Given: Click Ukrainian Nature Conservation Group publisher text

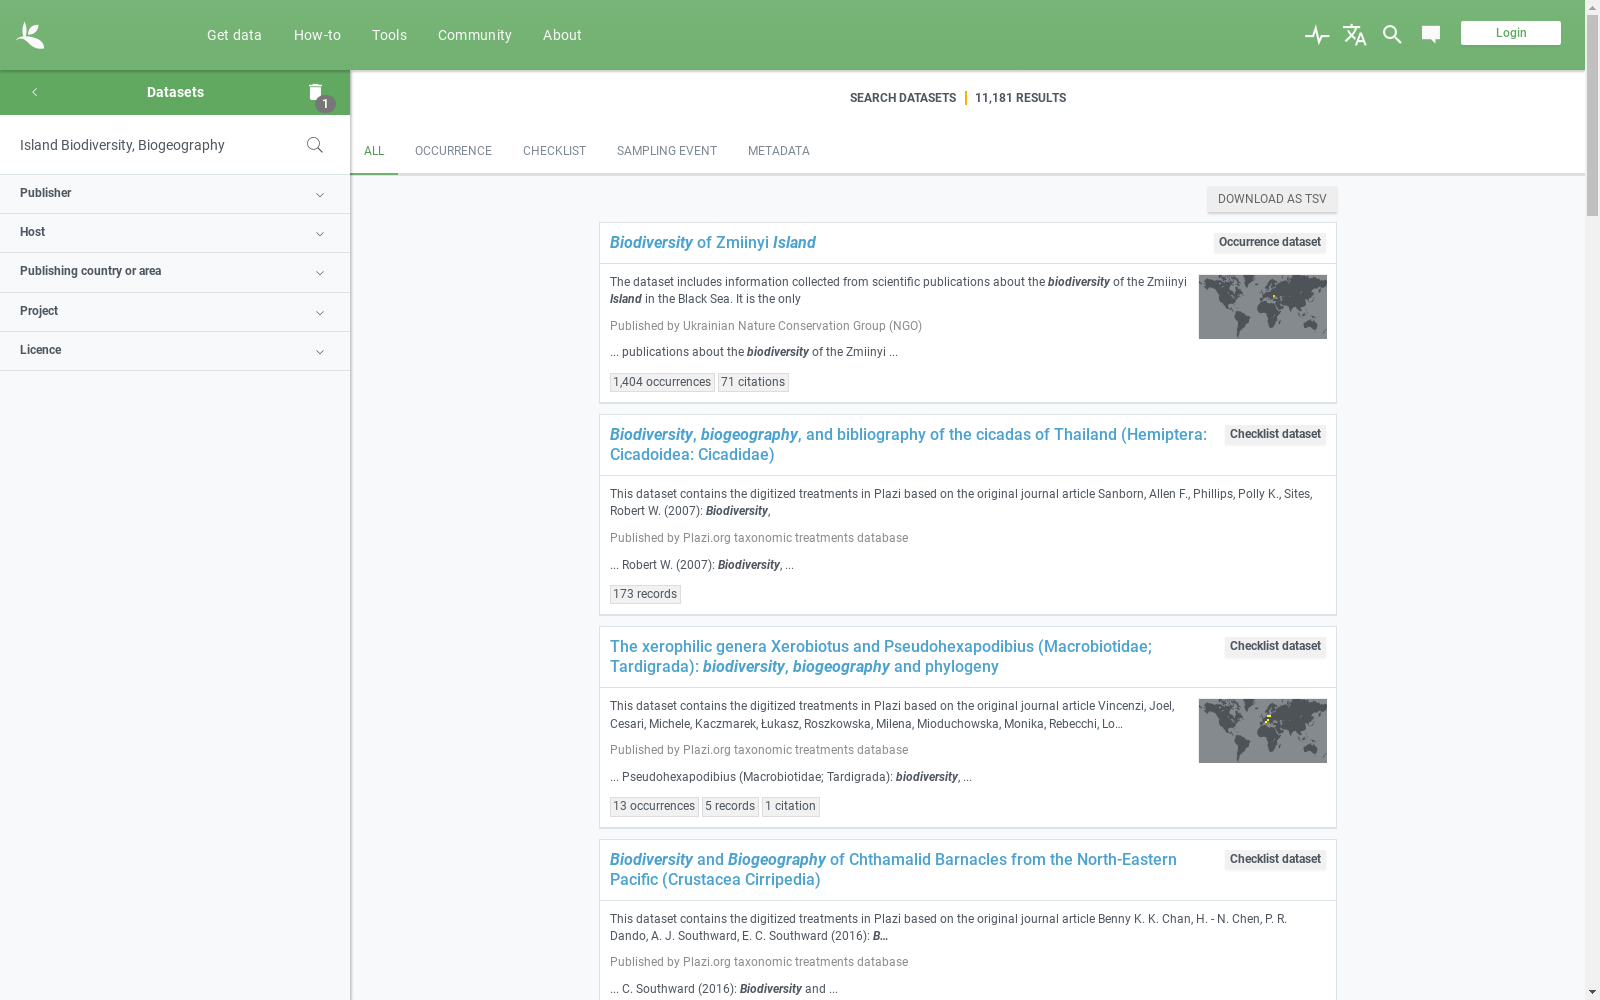Looking at the screenshot, I should click(802, 326).
